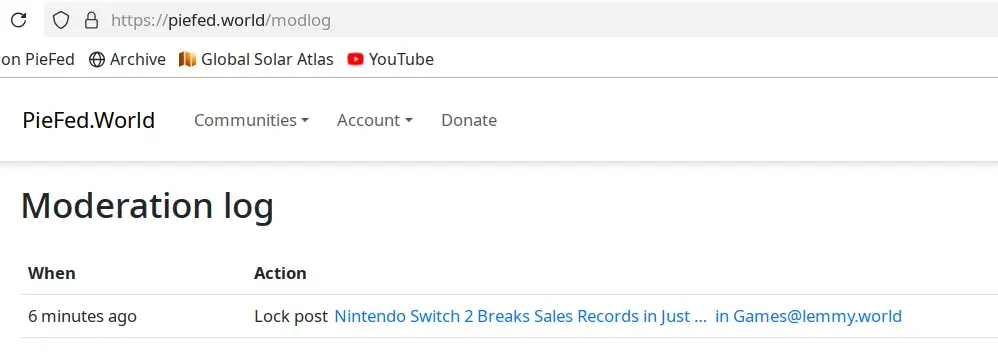The width and height of the screenshot is (998, 363).
Task: Open the Global Solar Atlas bookmark icon
Action: click(187, 59)
